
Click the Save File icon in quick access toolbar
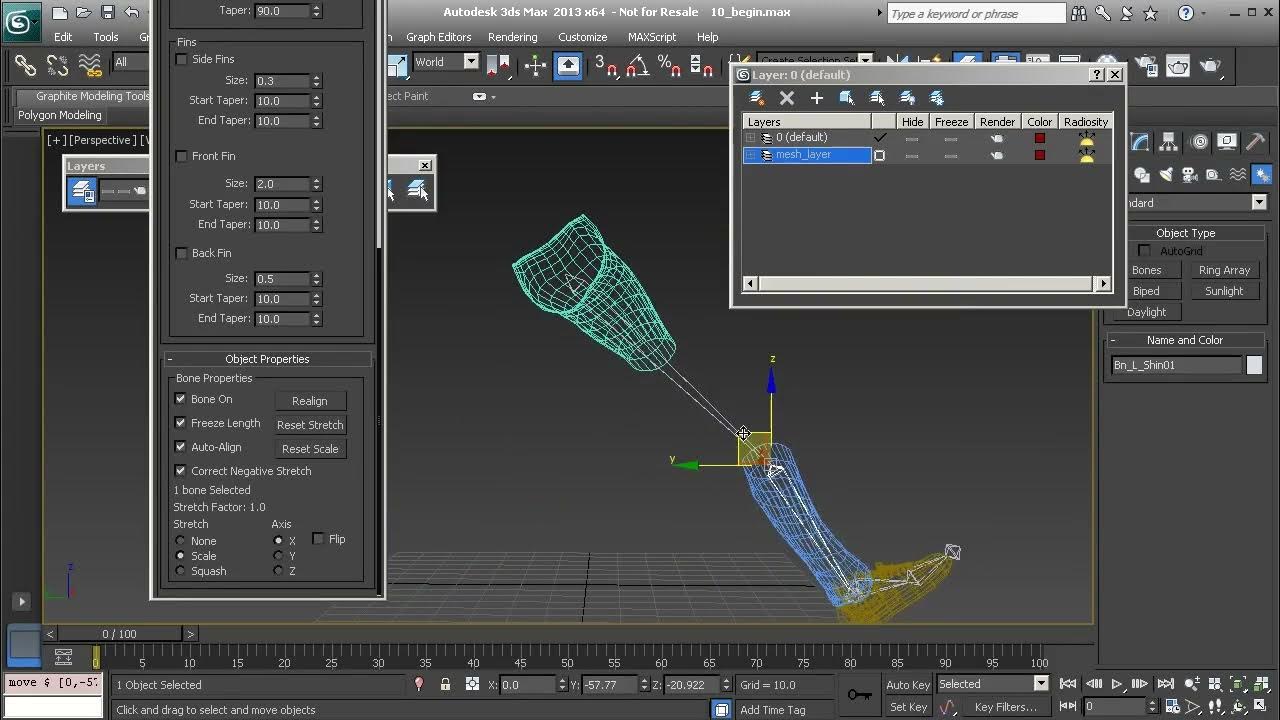click(x=107, y=13)
